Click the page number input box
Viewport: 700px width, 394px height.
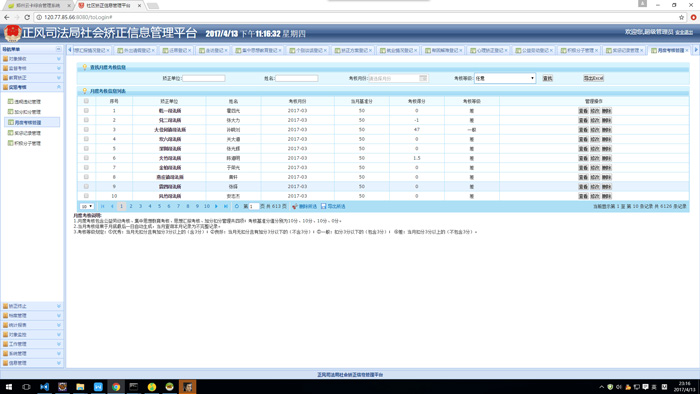coord(254,206)
